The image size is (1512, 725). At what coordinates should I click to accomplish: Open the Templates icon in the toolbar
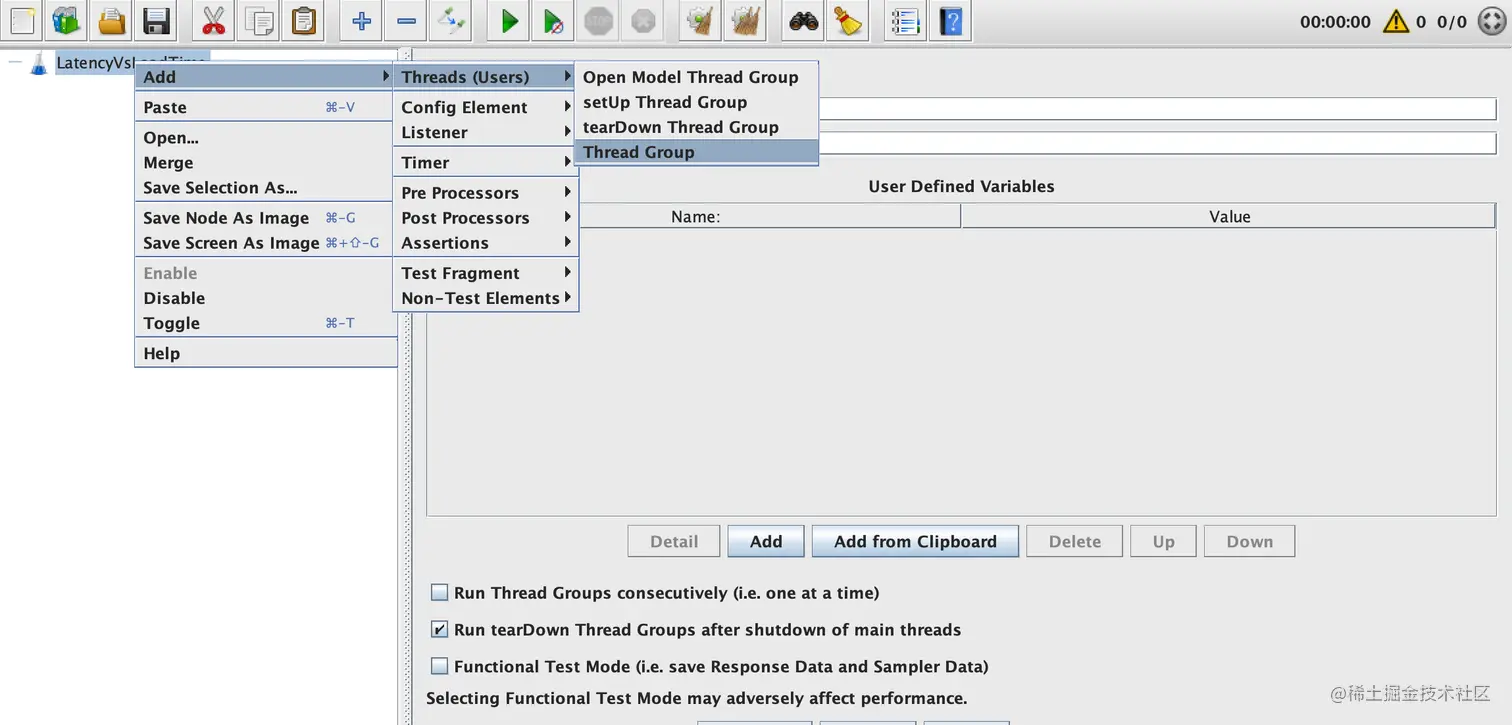point(67,20)
